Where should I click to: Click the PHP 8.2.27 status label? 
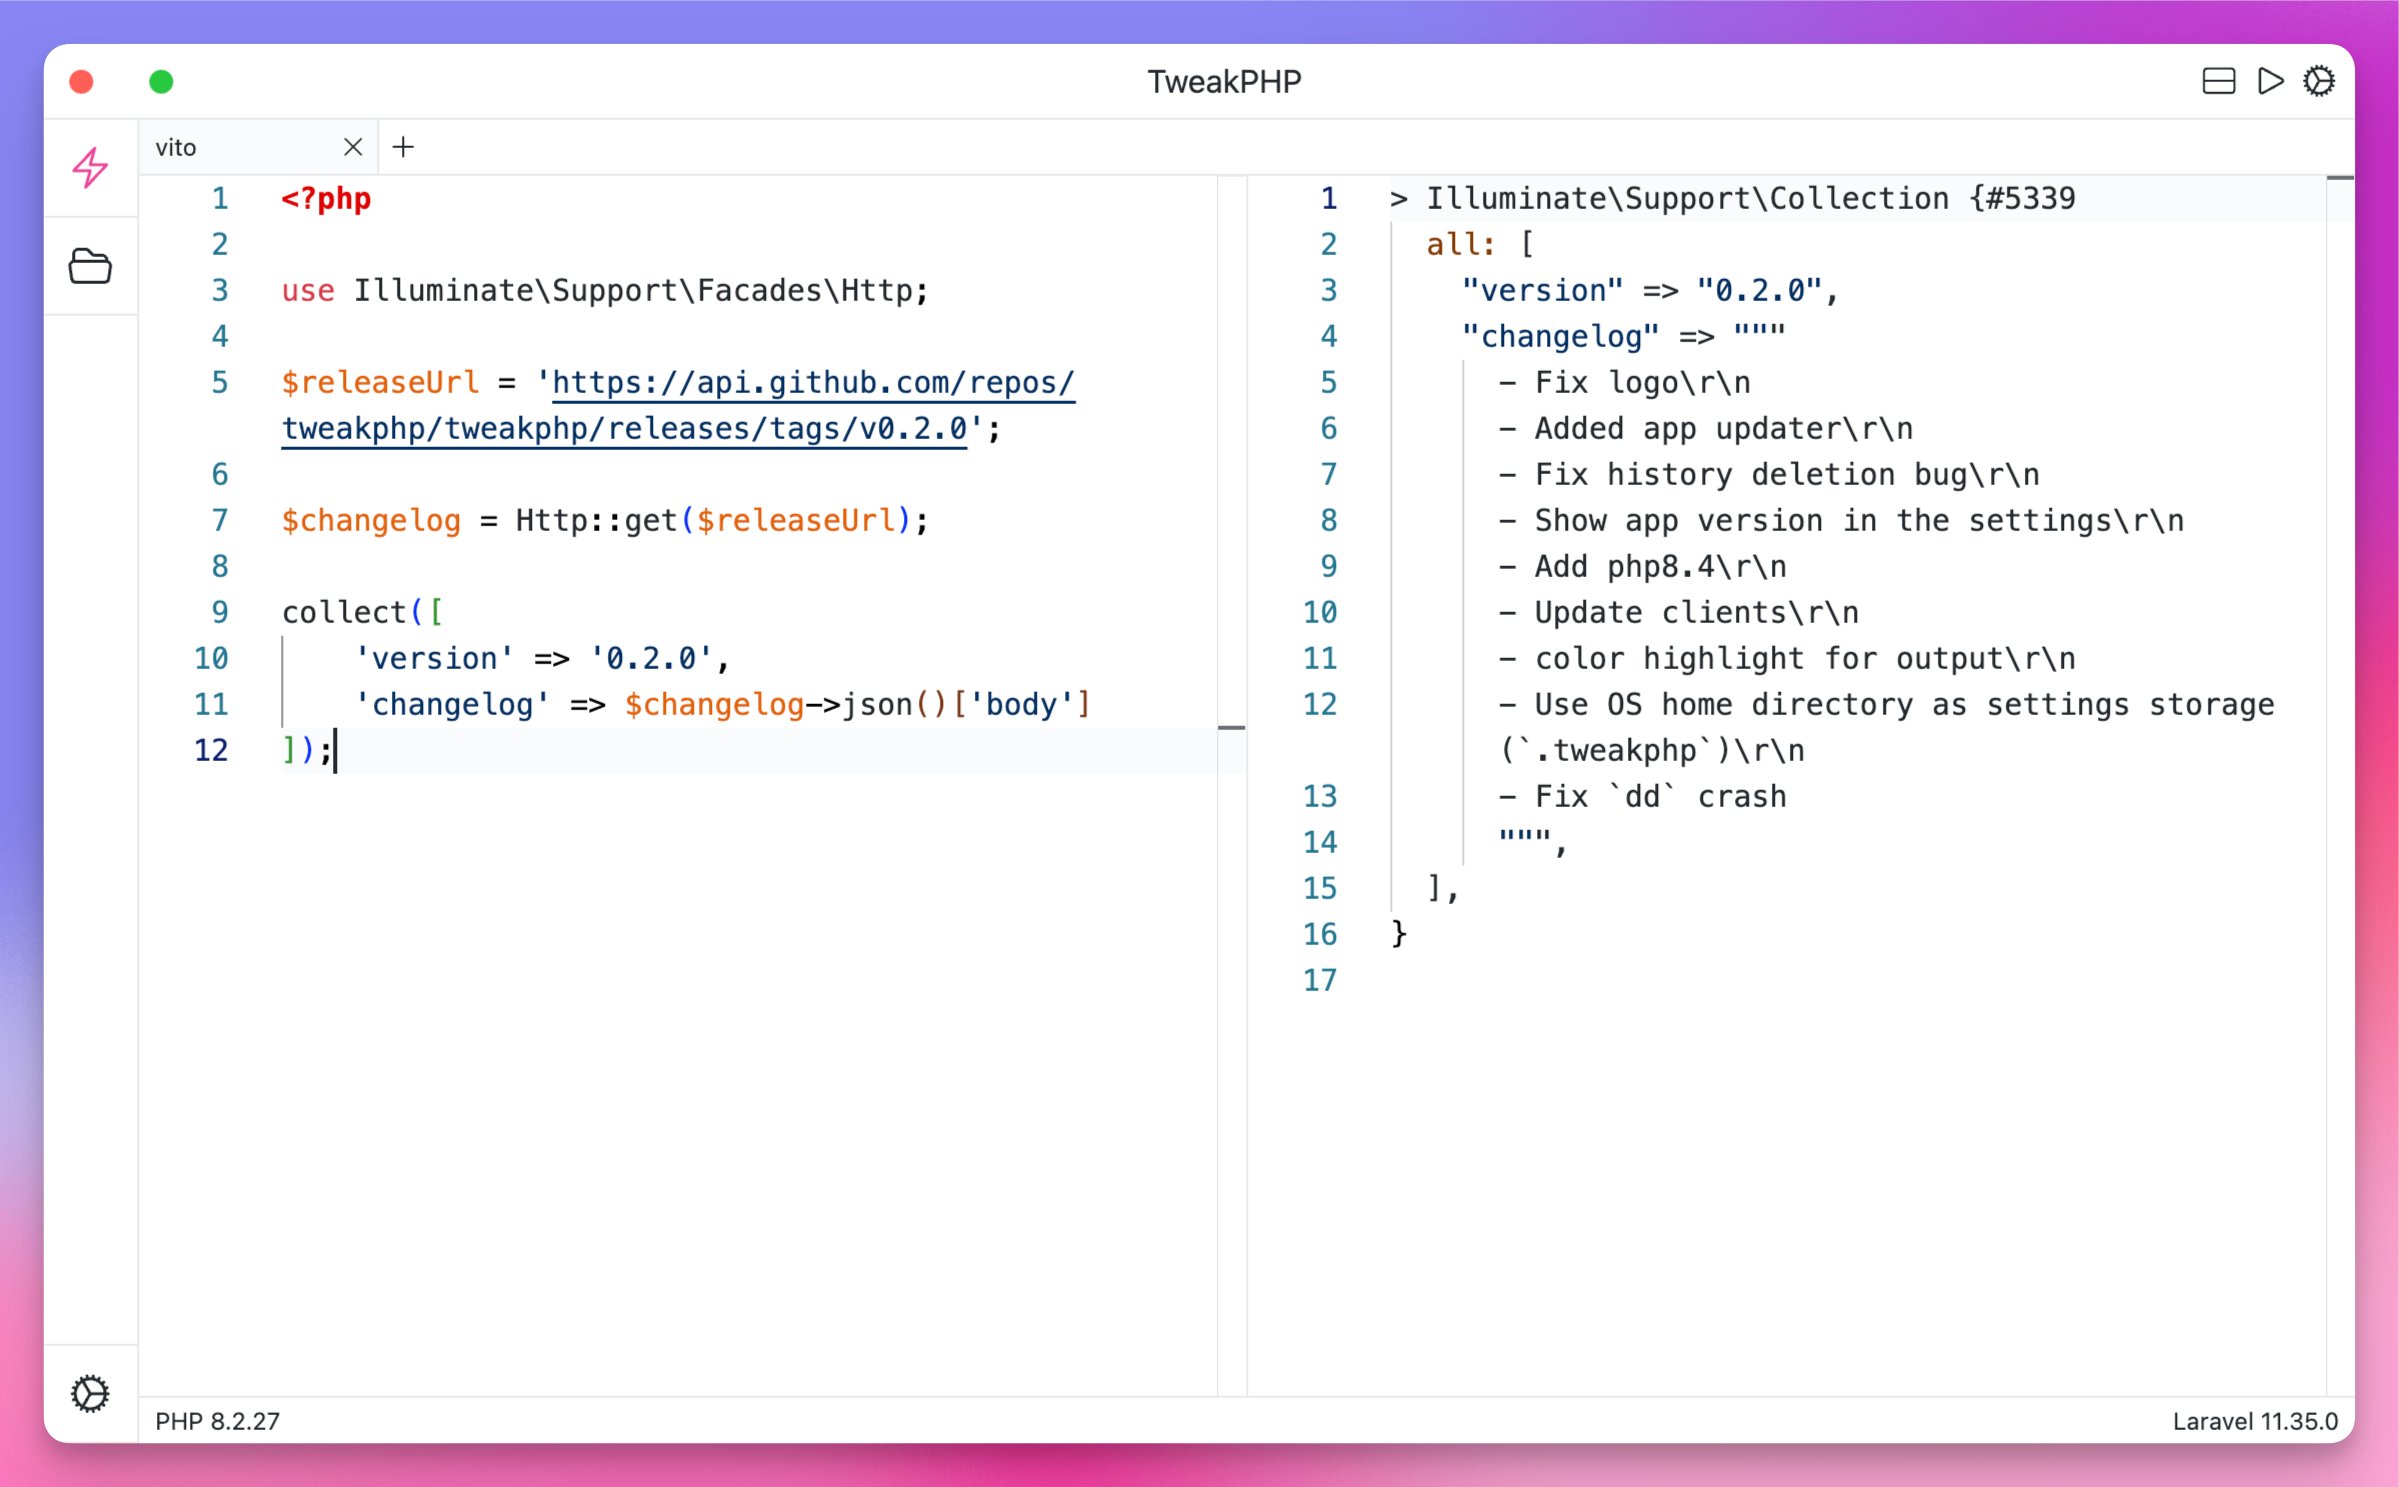[217, 1421]
